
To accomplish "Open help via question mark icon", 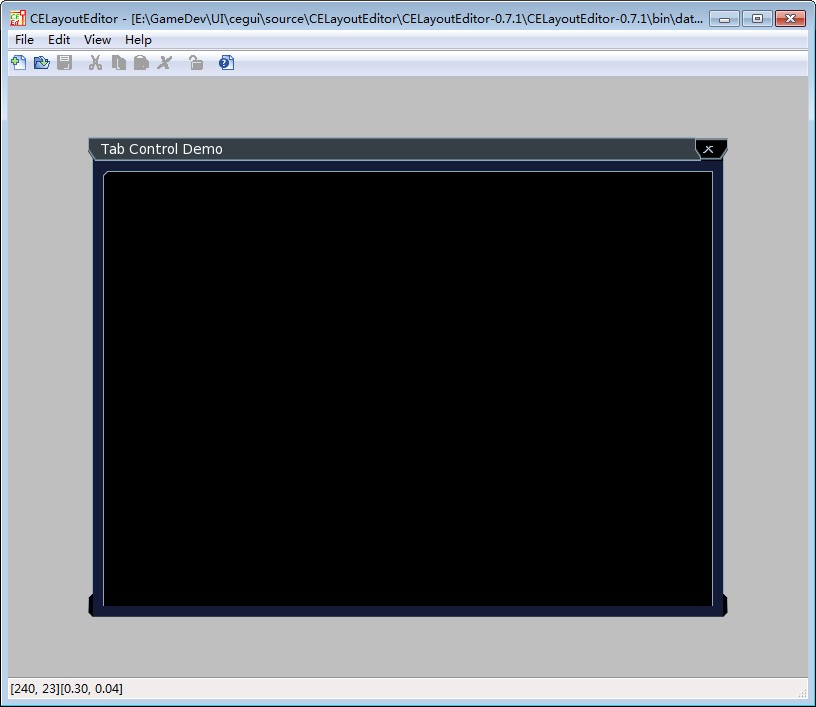I will tap(226, 63).
